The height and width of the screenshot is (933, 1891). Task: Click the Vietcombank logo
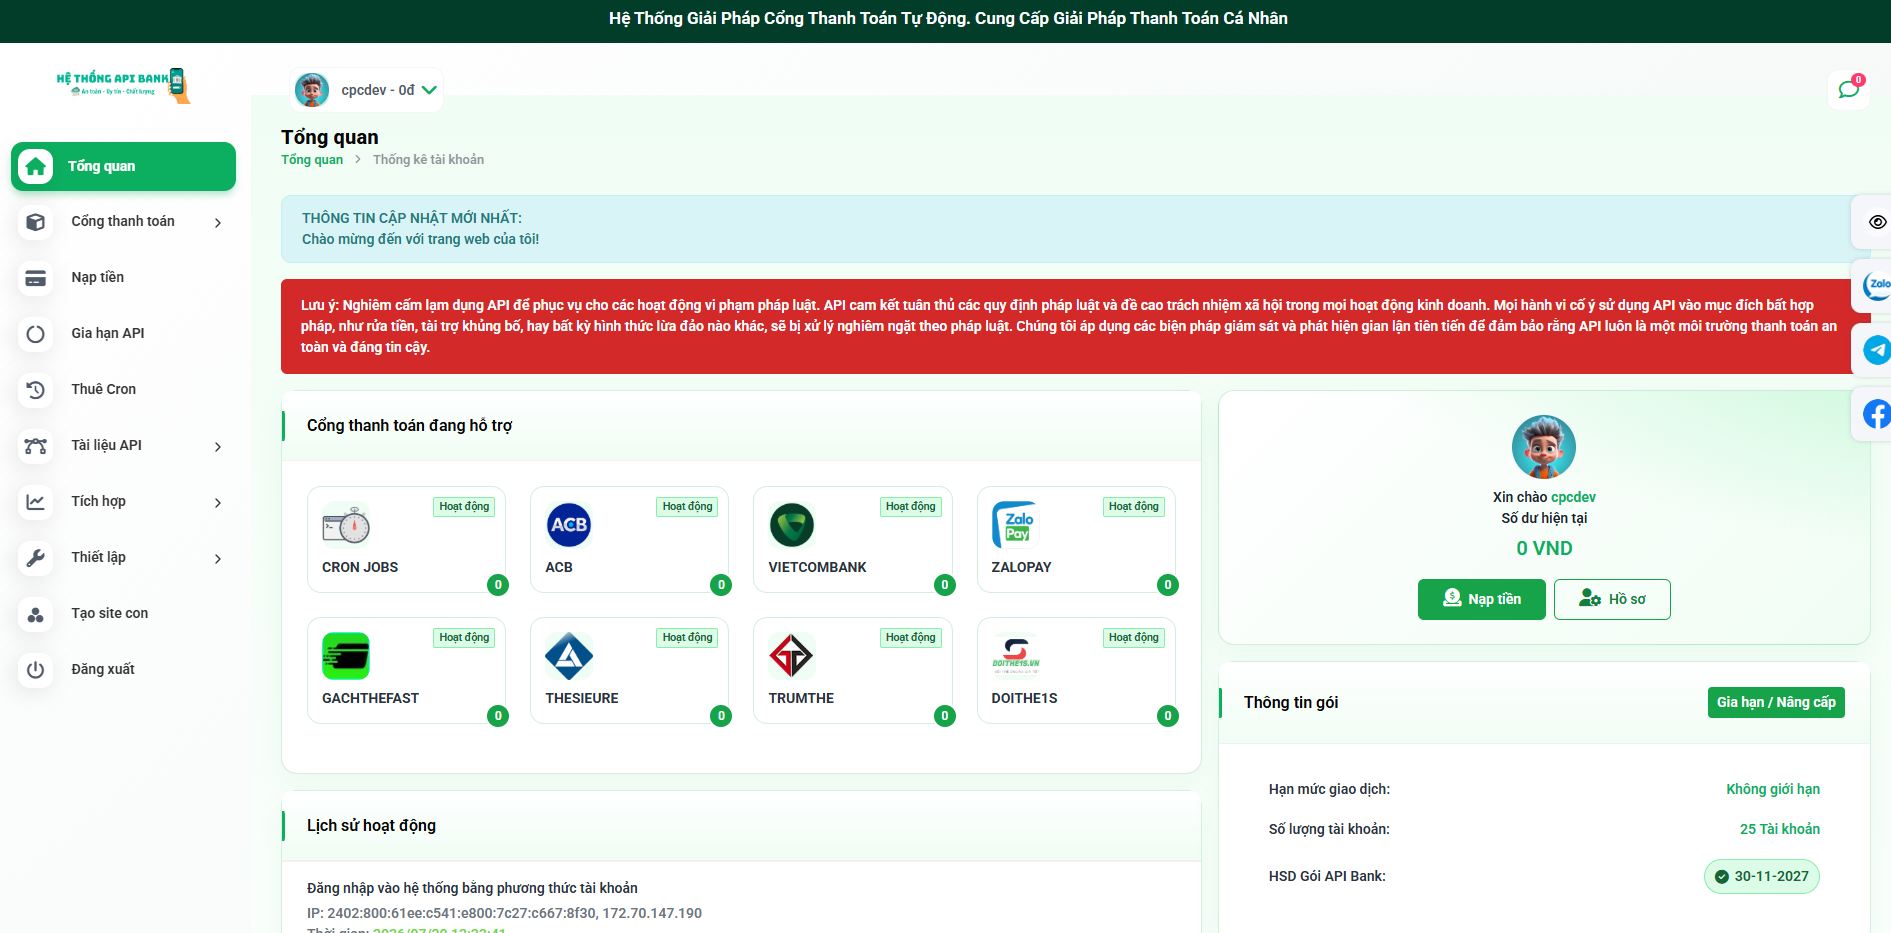pyautogui.click(x=792, y=525)
